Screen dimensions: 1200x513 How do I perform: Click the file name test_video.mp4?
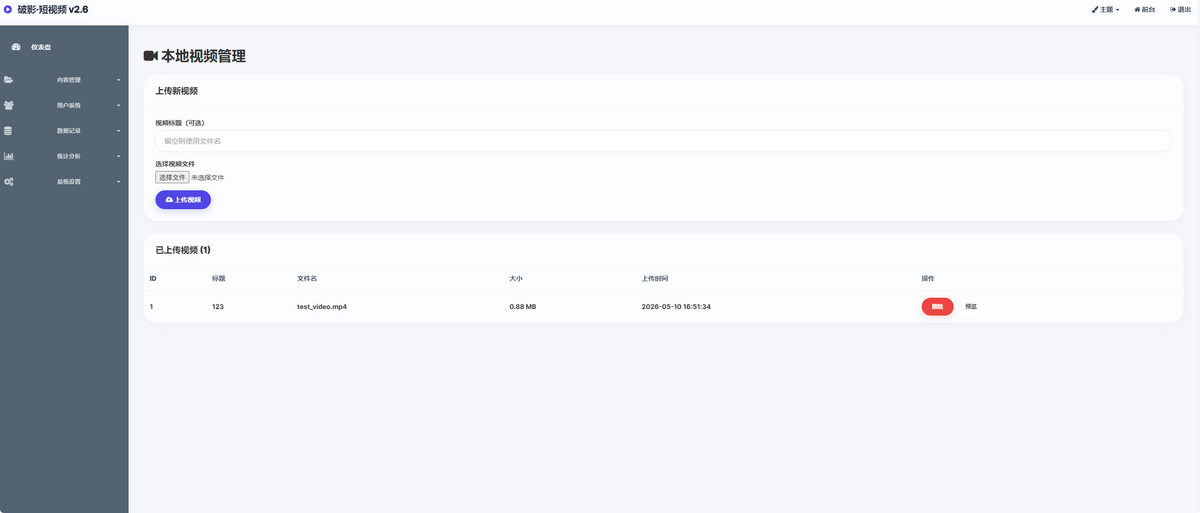pos(322,307)
